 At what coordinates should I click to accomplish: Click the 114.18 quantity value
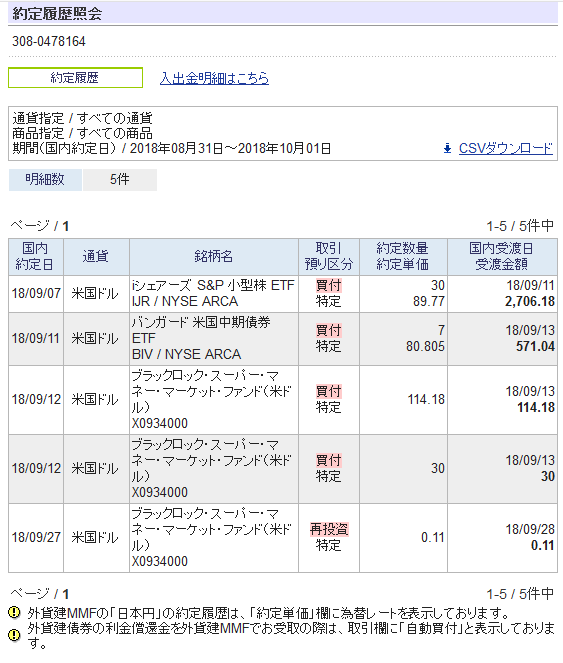coord(426,400)
